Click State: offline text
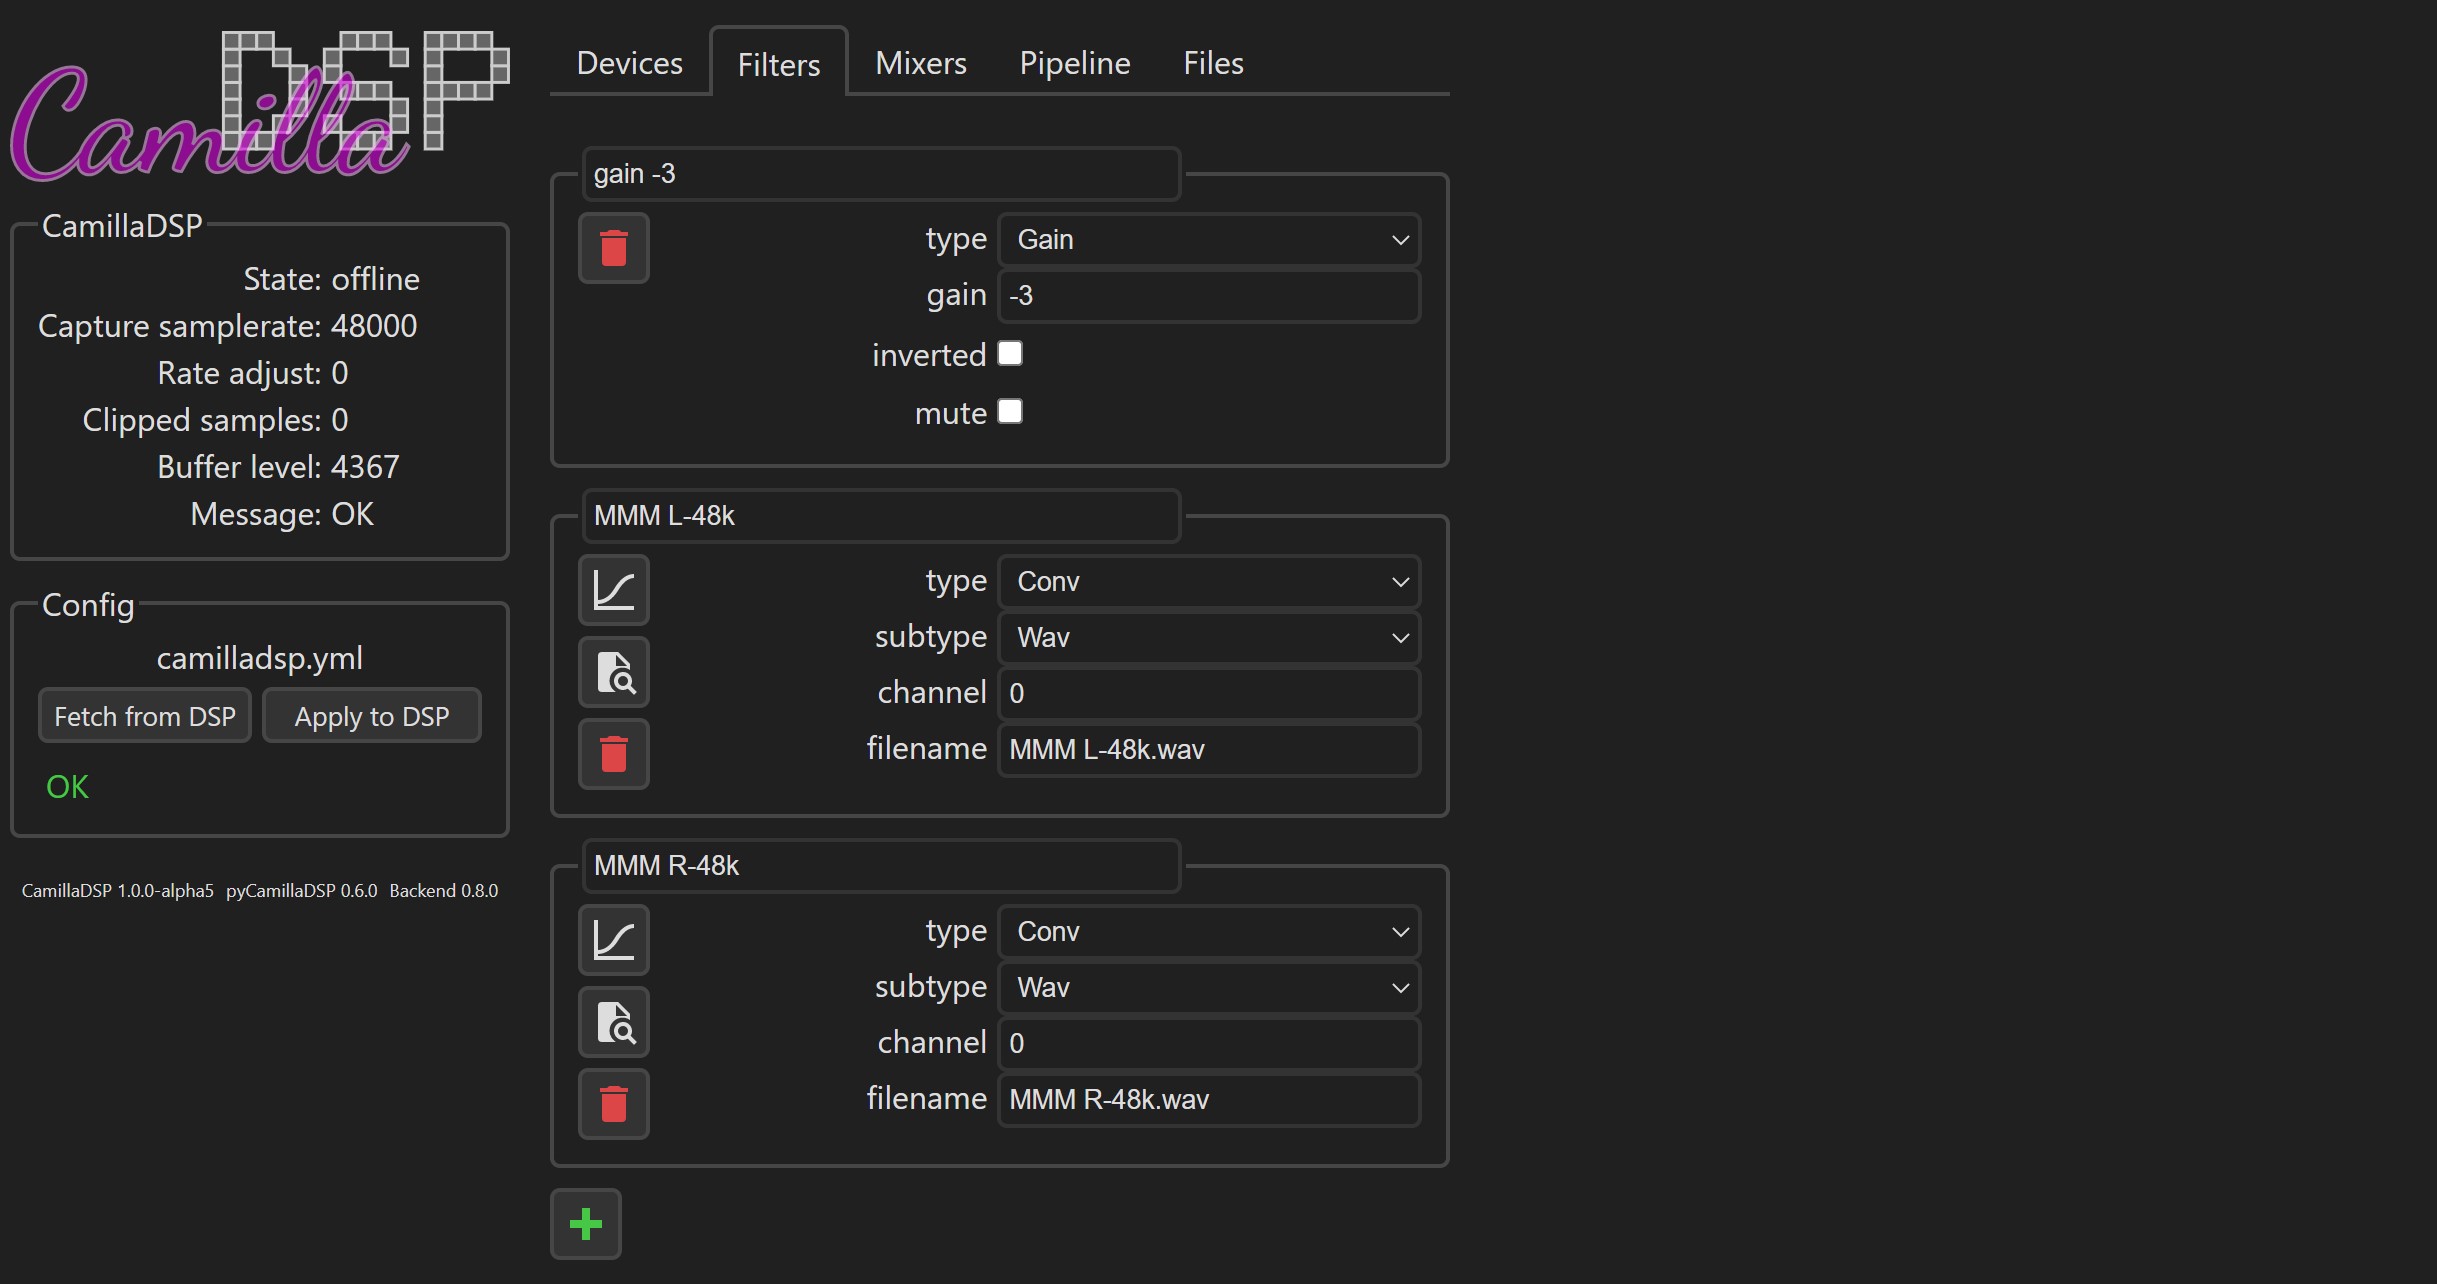This screenshot has width=2437, height=1284. (331, 279)
